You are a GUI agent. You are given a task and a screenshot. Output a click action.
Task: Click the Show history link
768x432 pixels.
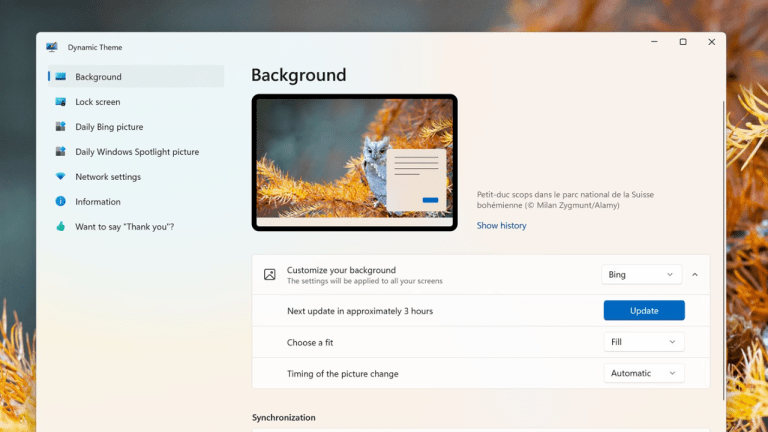pos(502,225)
